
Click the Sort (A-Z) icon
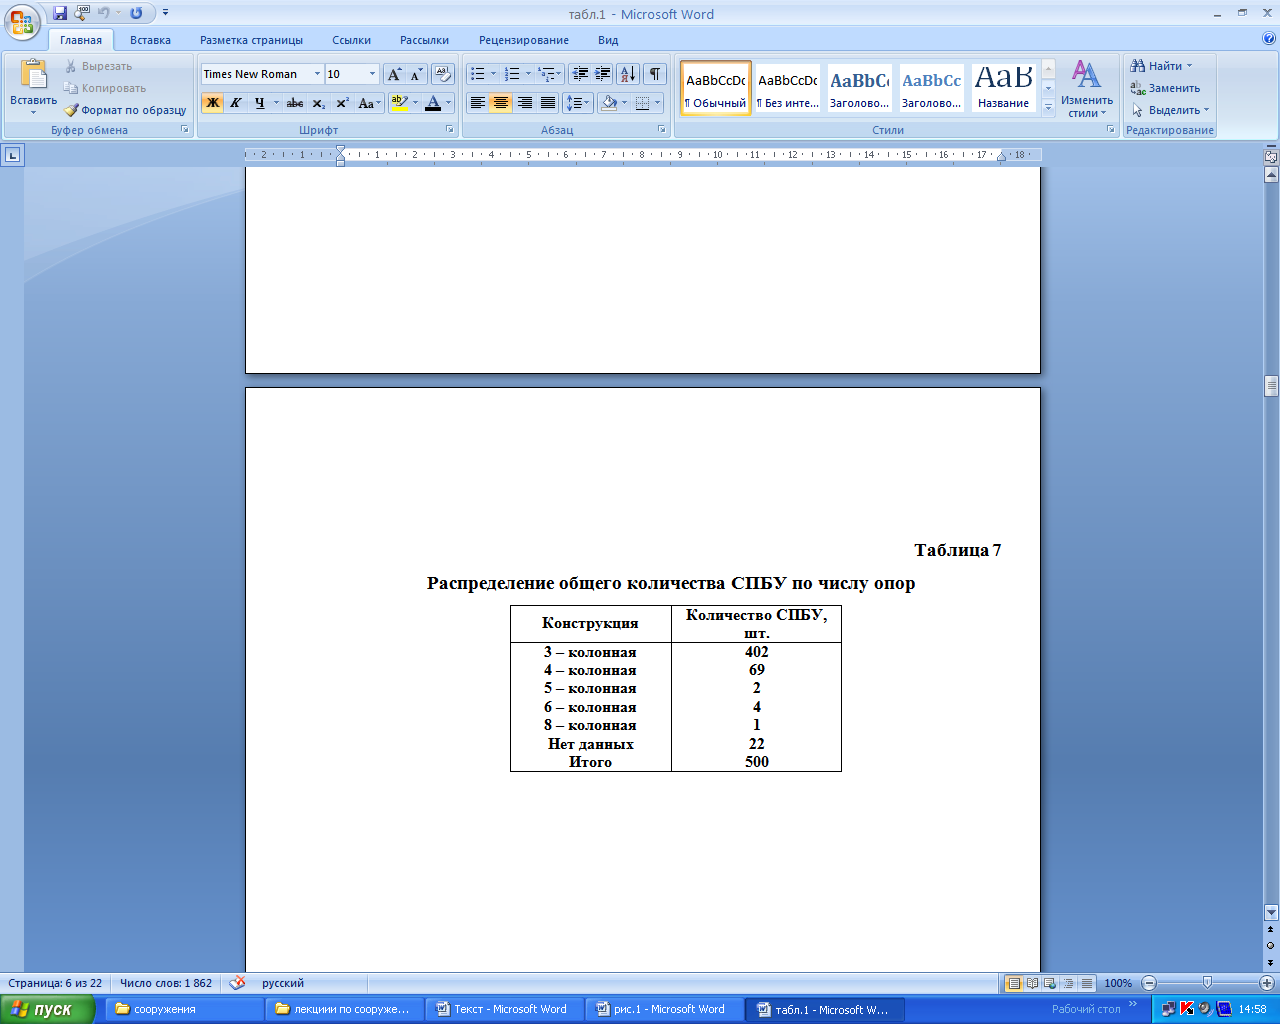628,74
